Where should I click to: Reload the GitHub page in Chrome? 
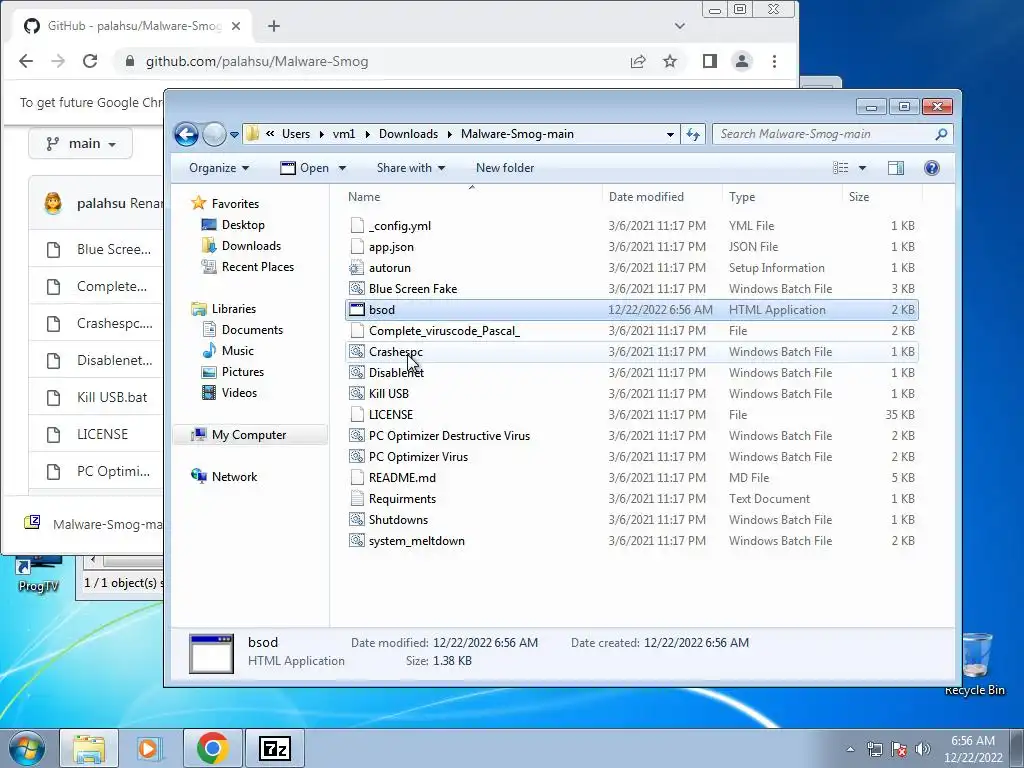tap(90, 61)
